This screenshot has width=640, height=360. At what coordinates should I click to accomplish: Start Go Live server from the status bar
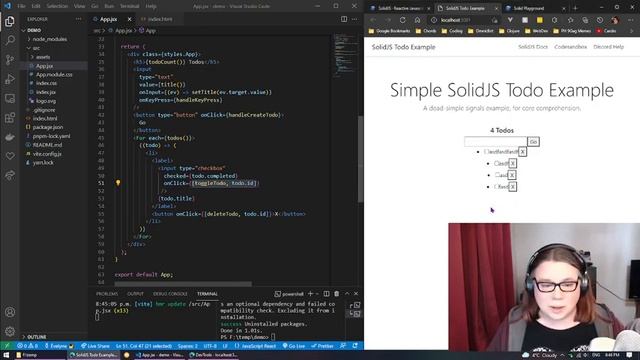(294, 346)
